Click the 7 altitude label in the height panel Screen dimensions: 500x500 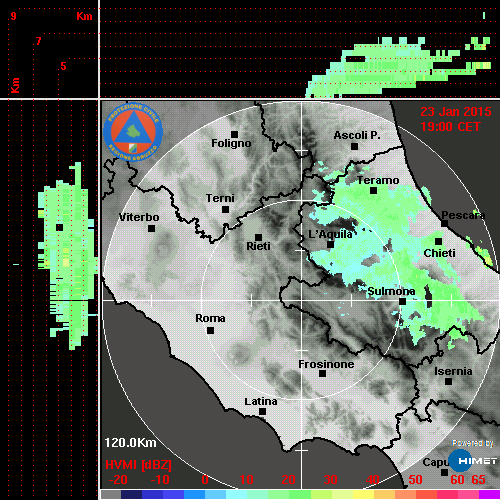coord(38,41)
